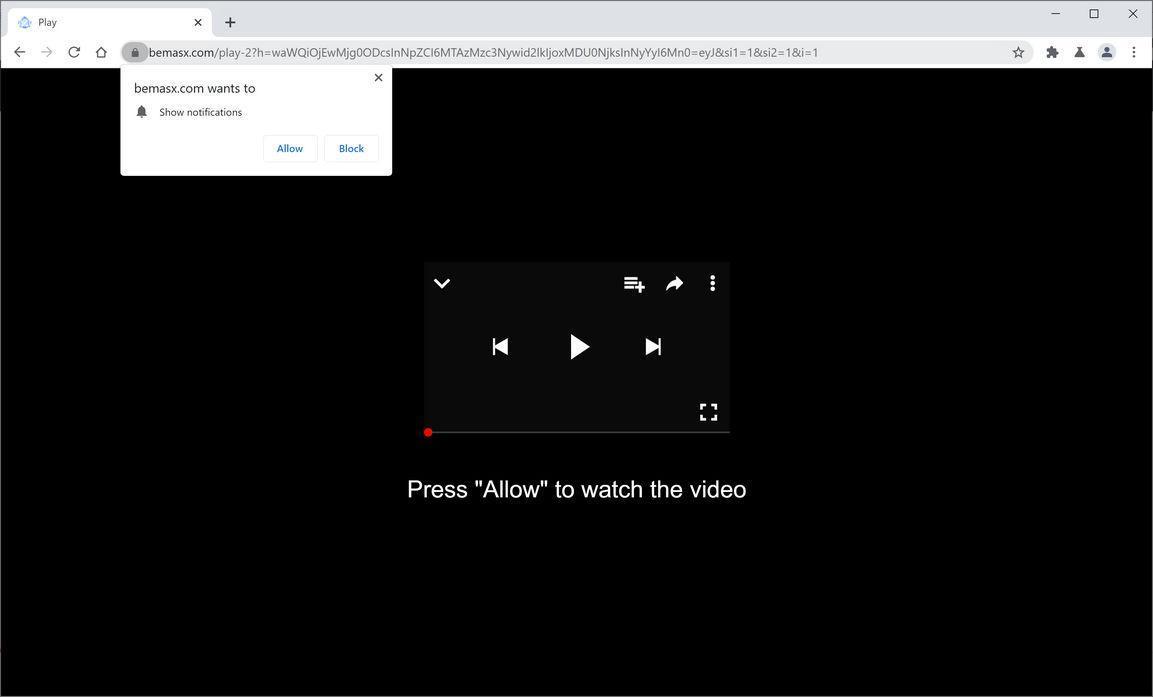The width and height of the screenshot is (1153, 697).
Task: Select the Share icon in the video player
Action: (x=675, y=284)
